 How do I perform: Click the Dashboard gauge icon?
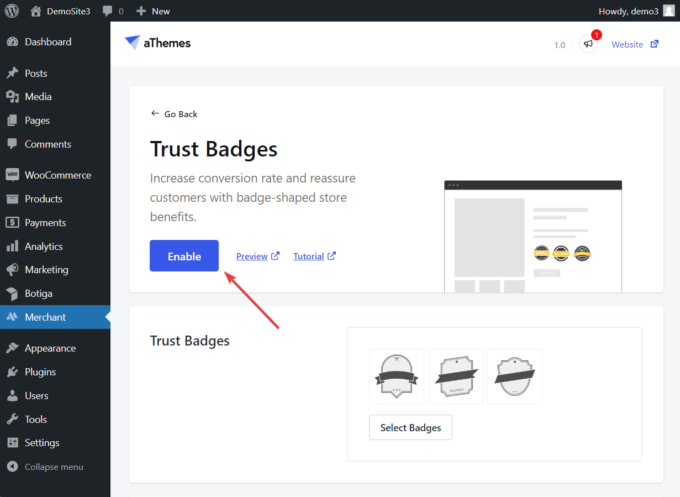tap(12, 42)
